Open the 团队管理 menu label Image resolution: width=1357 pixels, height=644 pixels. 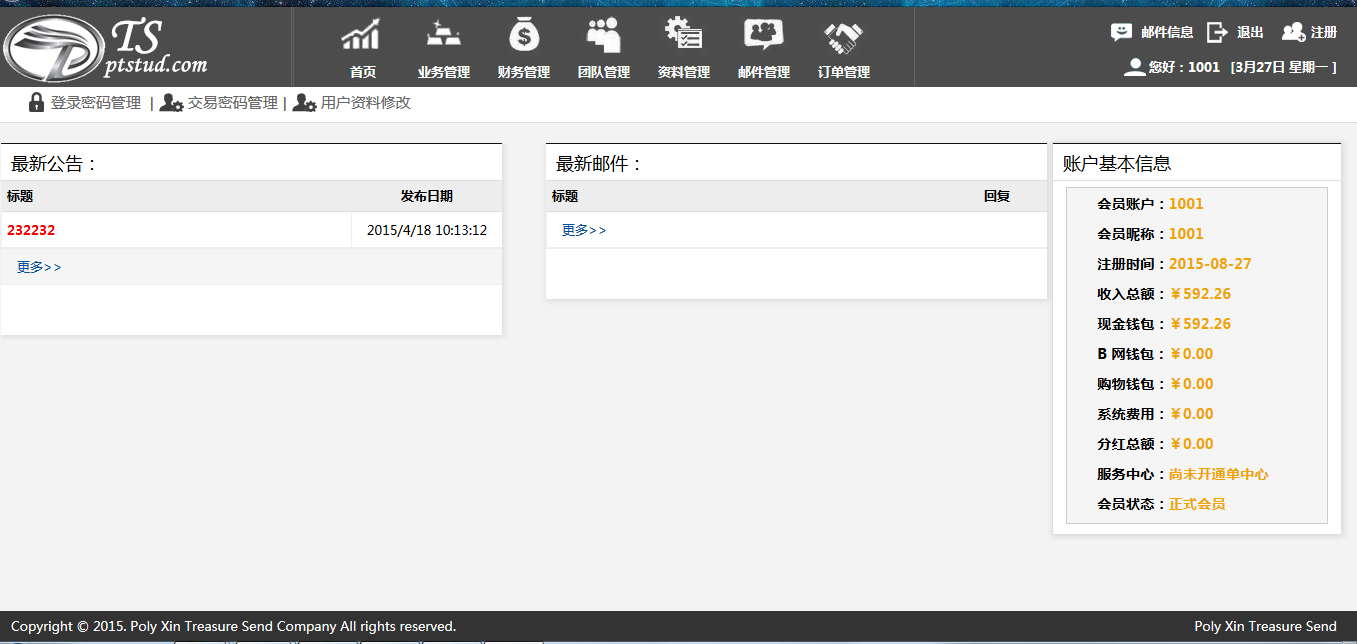coord(604,72)
